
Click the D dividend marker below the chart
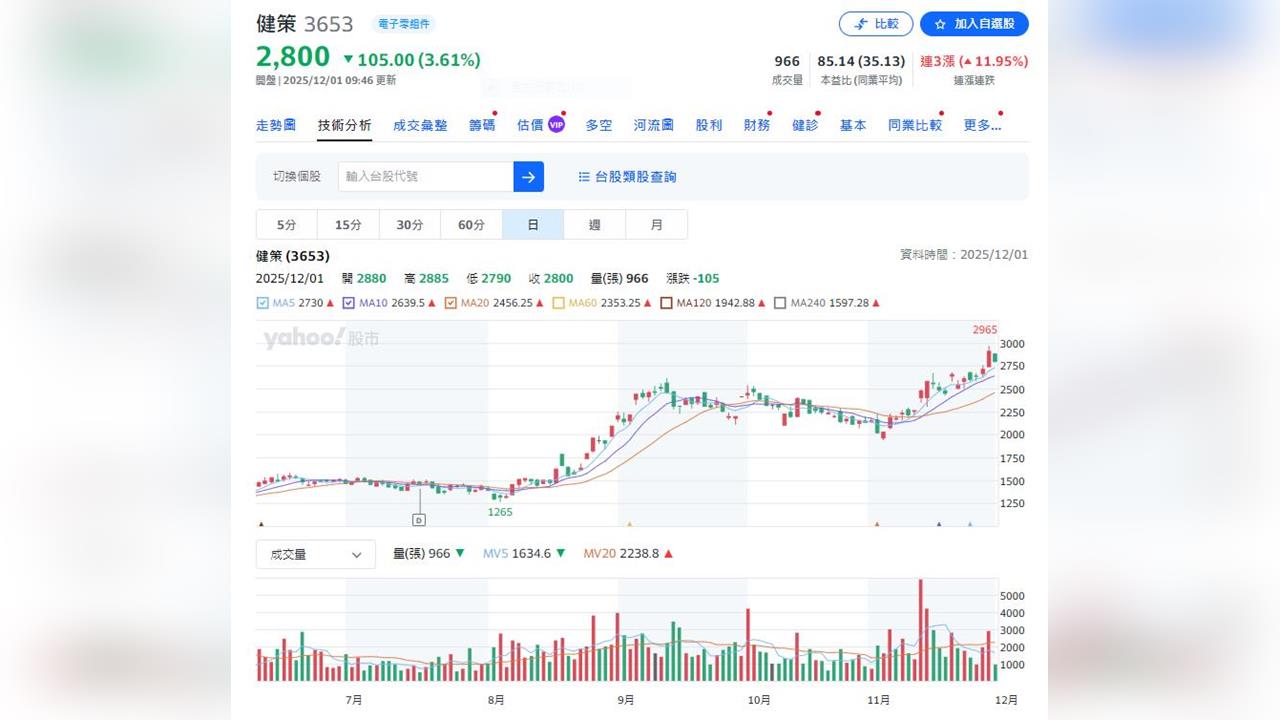pyautogui.click(x=419, y=519)
